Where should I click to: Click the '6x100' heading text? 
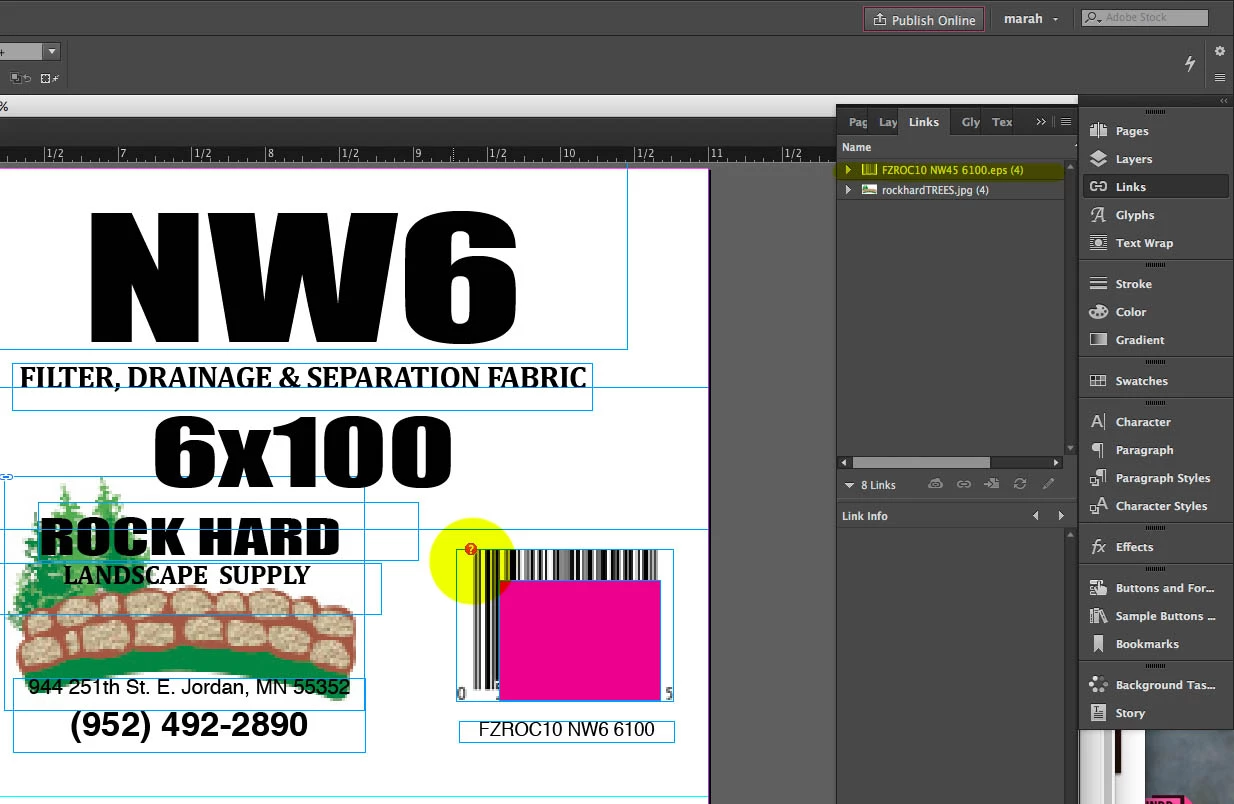click(x=302, y=452)
